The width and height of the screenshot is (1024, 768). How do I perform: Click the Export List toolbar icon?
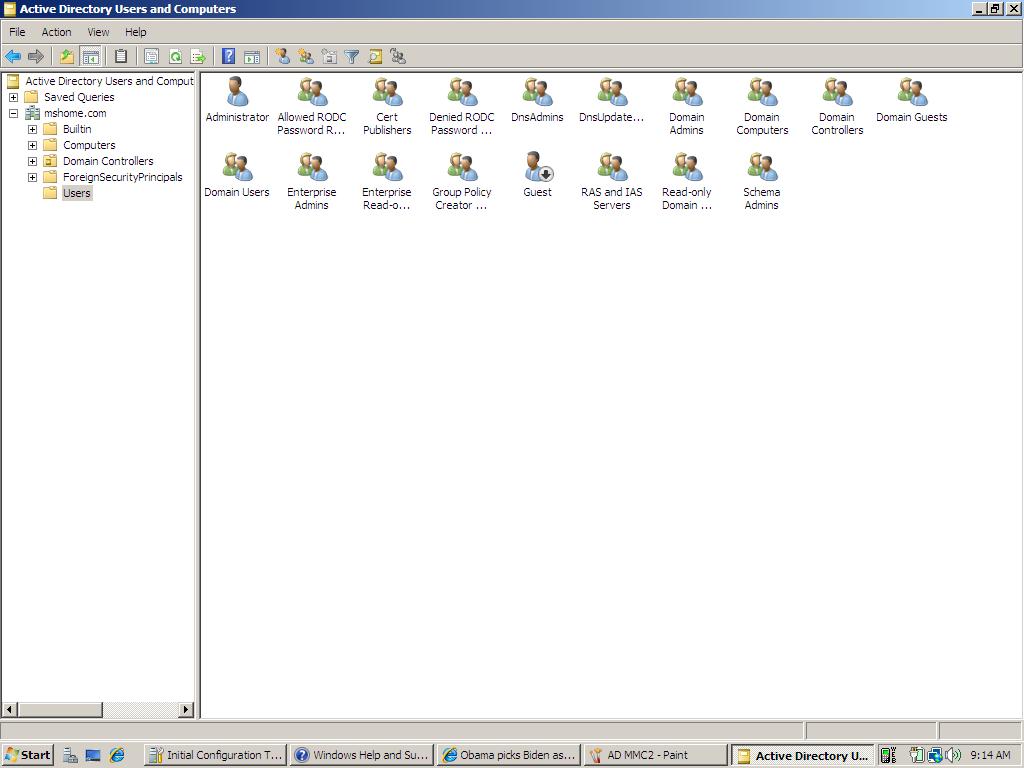(198, 57)
